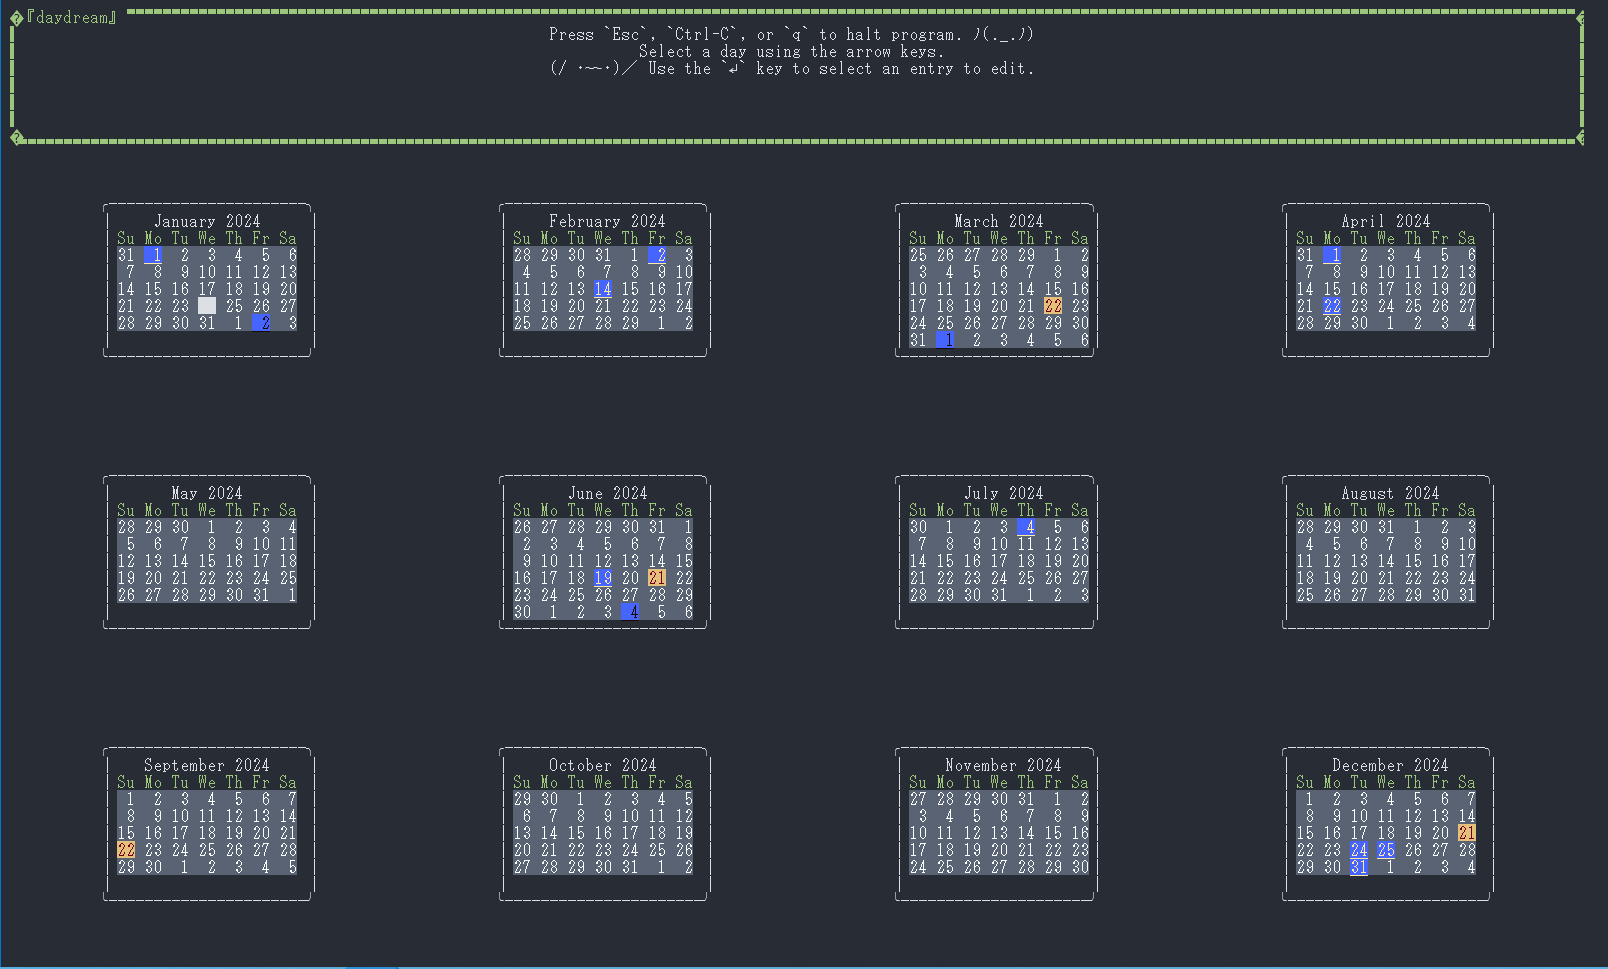
Task: Click October 31 in the October calendar
Action: 630,866
